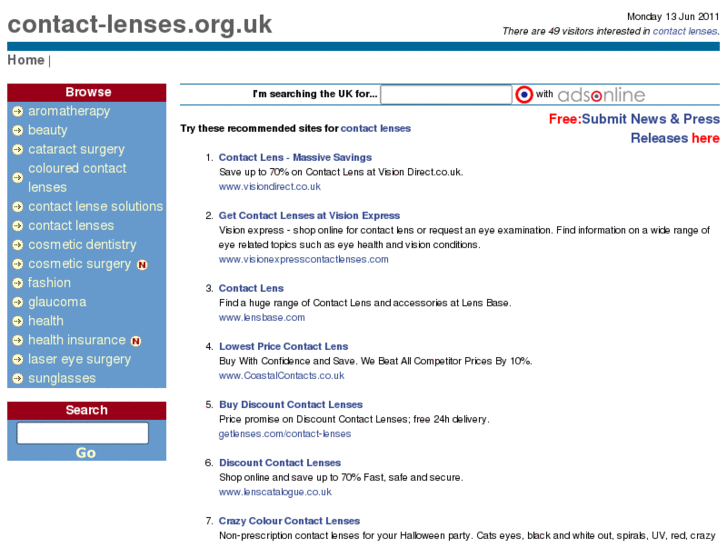Browse the glaucoma category

click(57, 302)
